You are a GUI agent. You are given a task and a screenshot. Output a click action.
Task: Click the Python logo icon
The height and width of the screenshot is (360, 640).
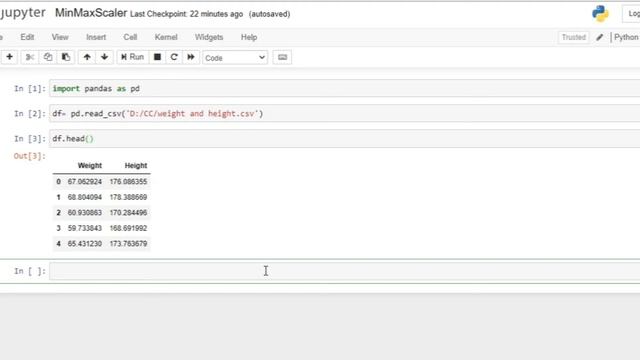[600, 14]
